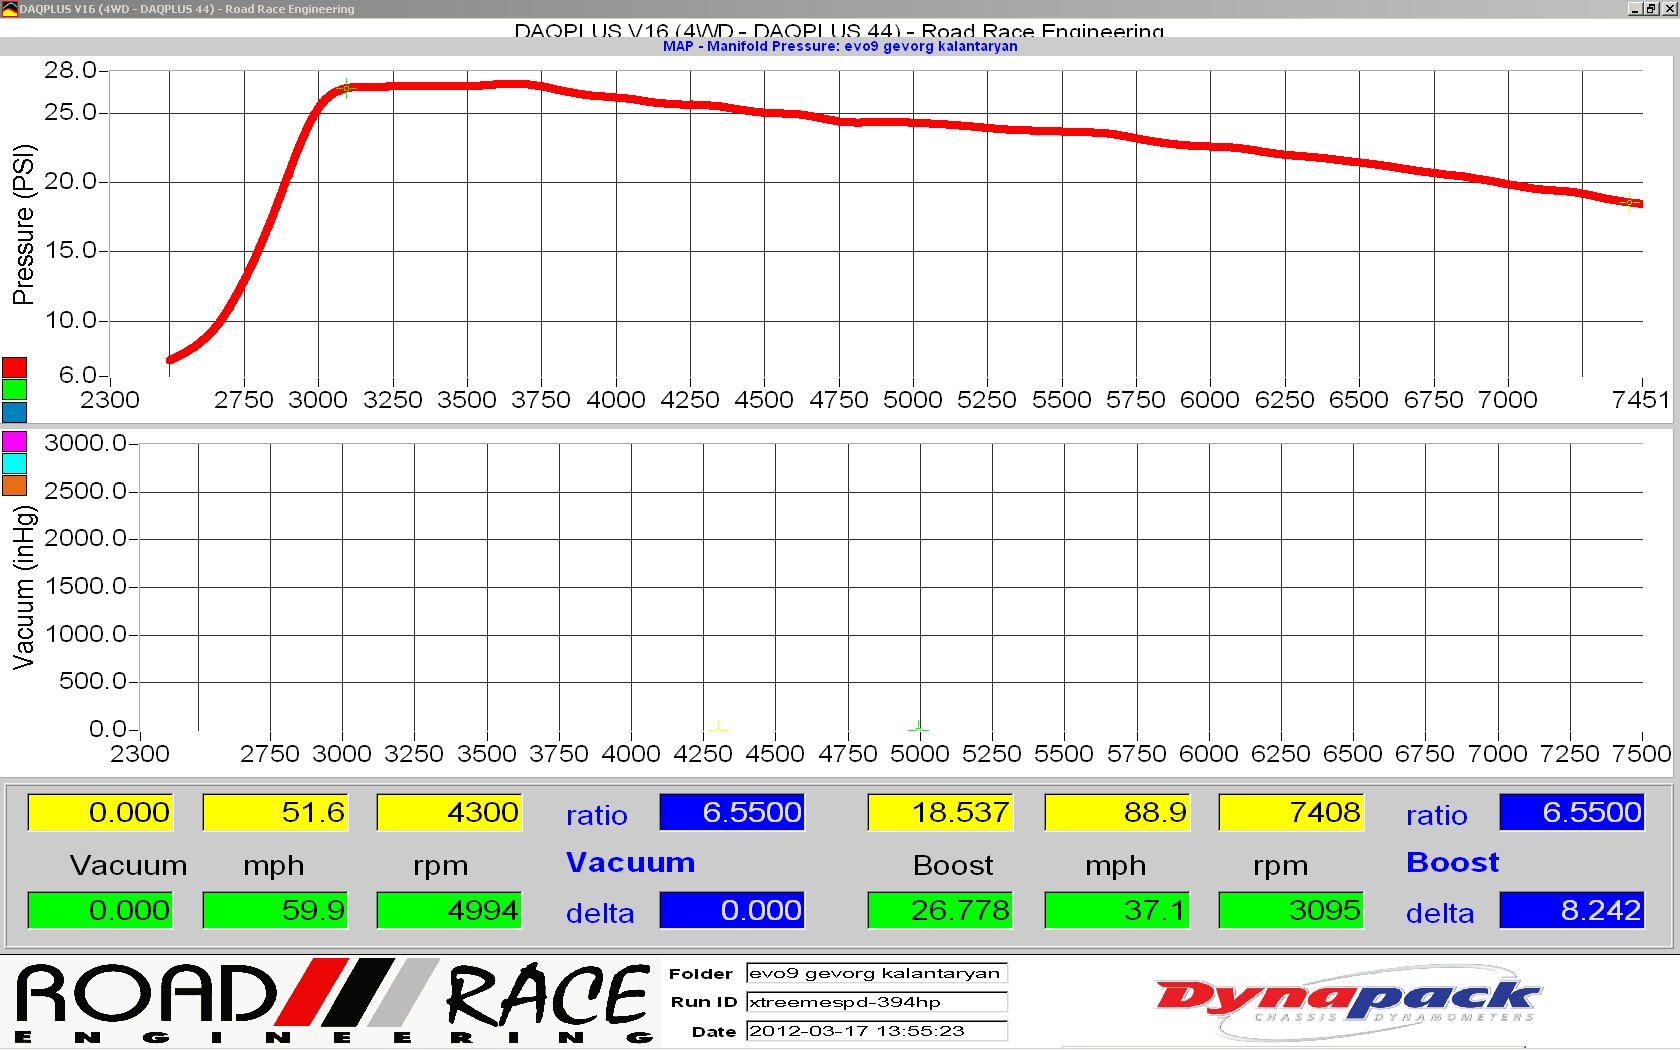Click the Boost delta value 8.242
1680x1050 pixels.
tap(1572, 910)
